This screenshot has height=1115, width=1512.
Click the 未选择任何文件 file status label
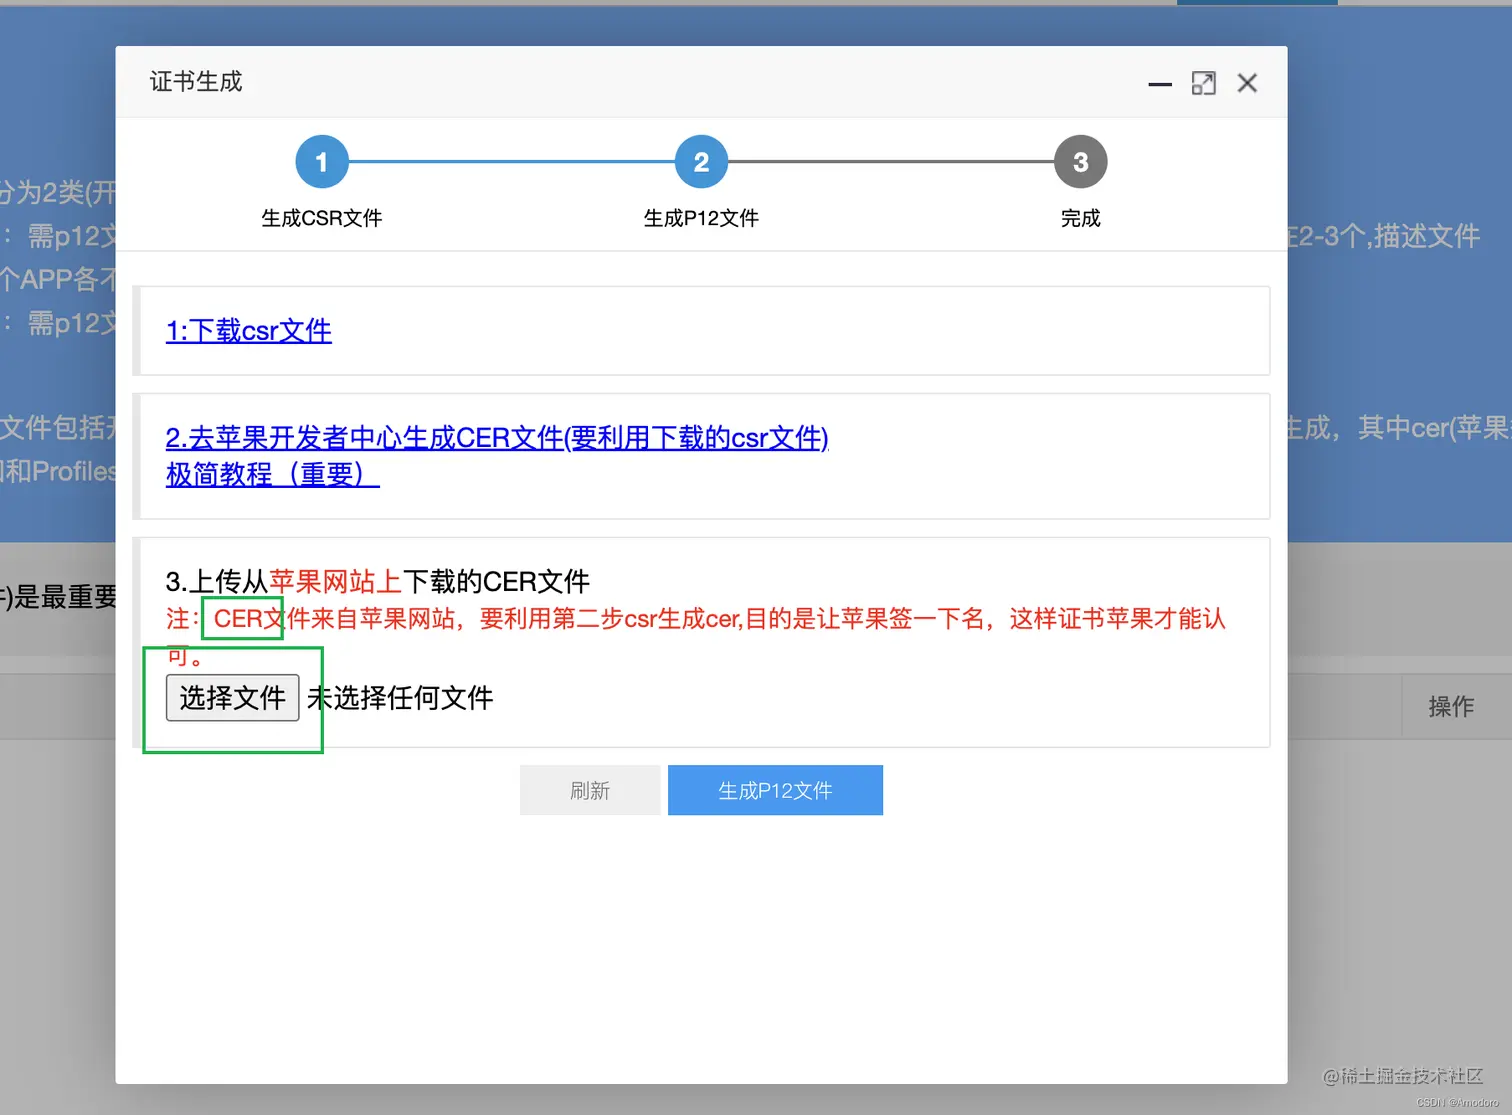click(x=401, y=698)
